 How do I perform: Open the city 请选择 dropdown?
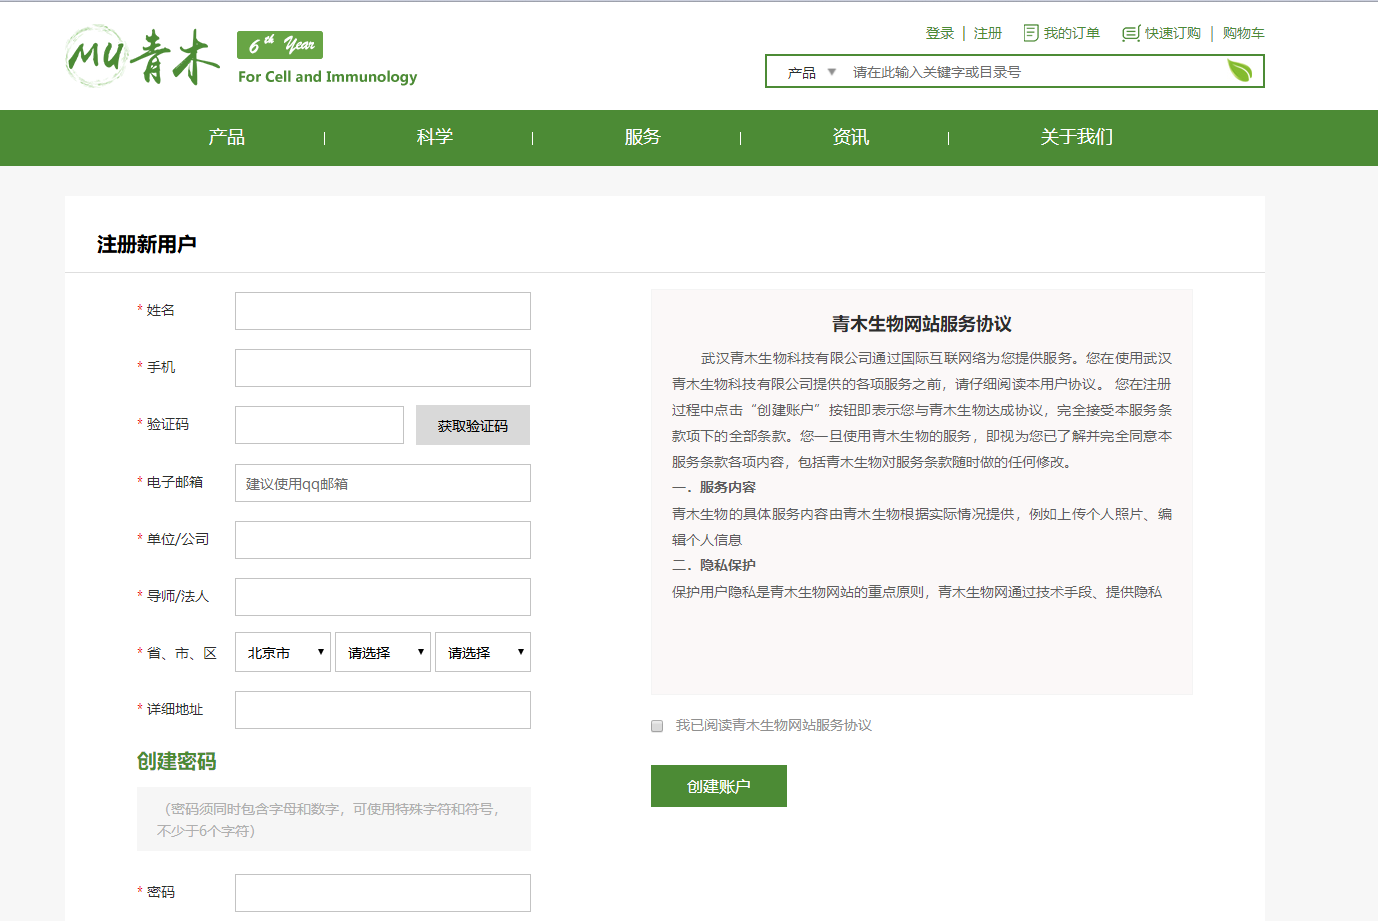tap(383, 652)
